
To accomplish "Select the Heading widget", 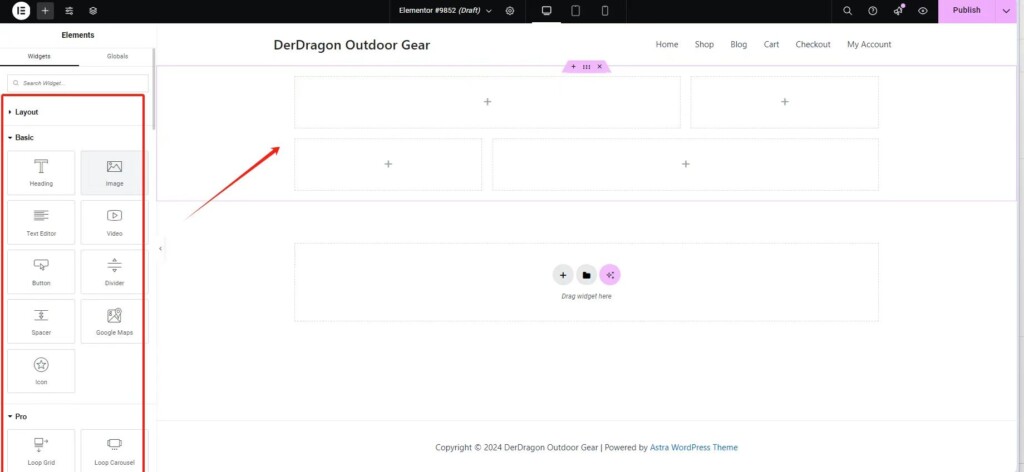I will [x=41, y=173].
